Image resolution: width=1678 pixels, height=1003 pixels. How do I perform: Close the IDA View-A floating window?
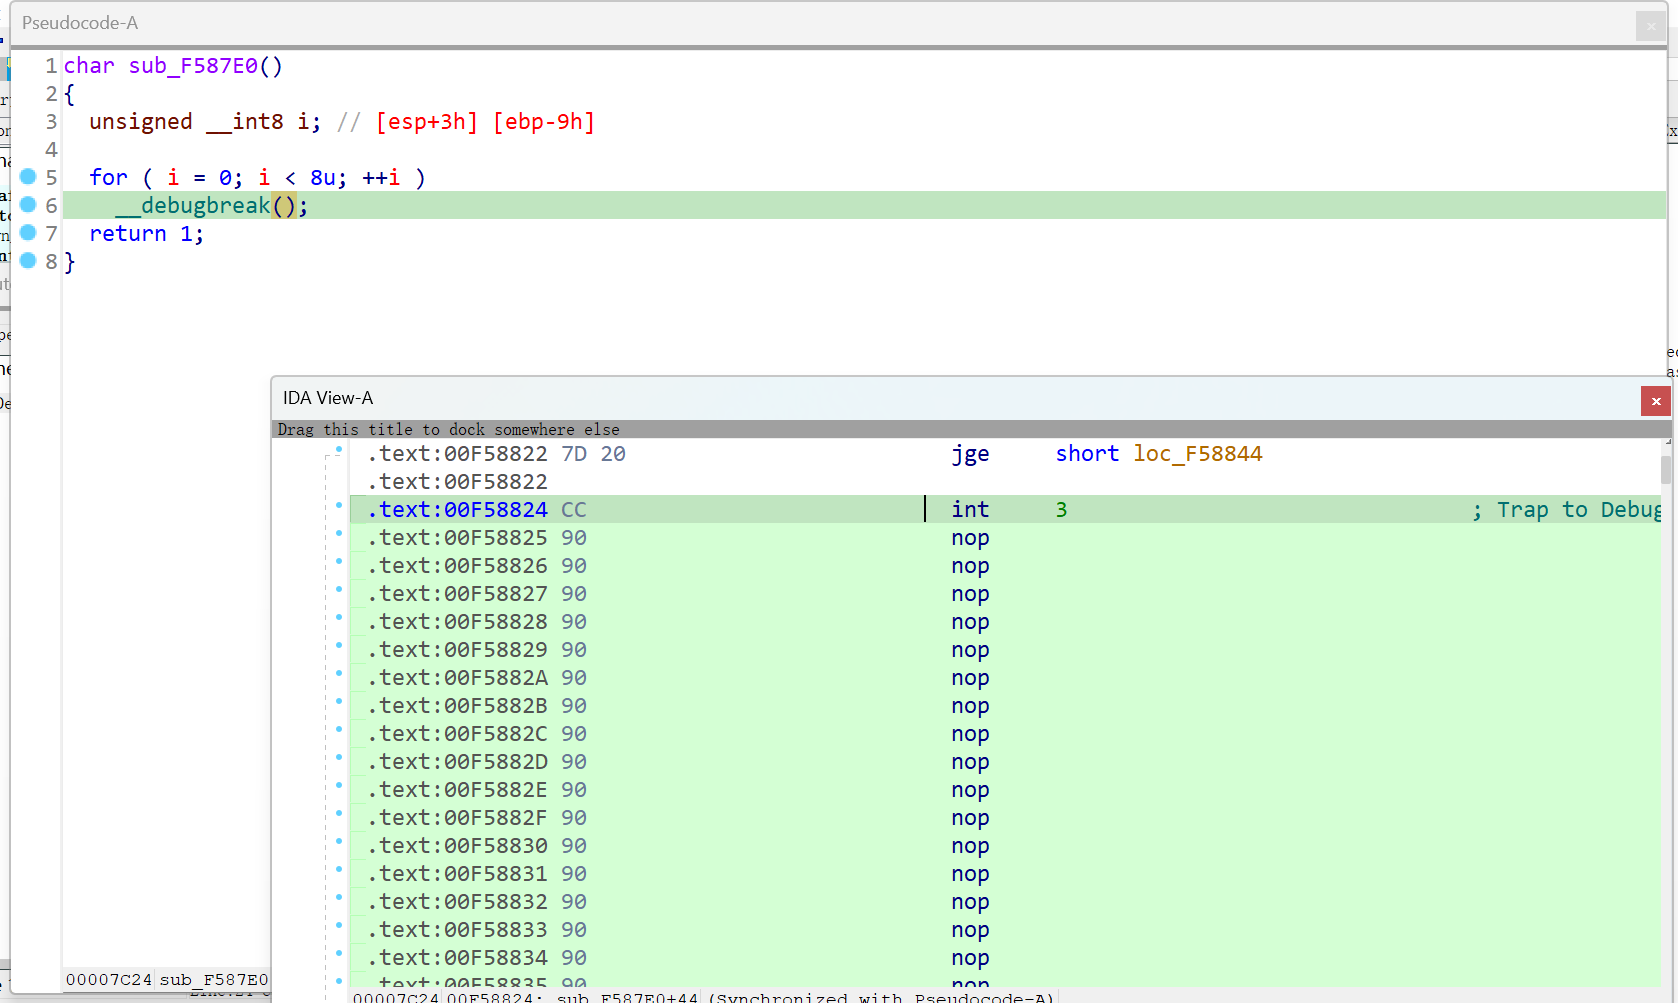click(1656, 401)
